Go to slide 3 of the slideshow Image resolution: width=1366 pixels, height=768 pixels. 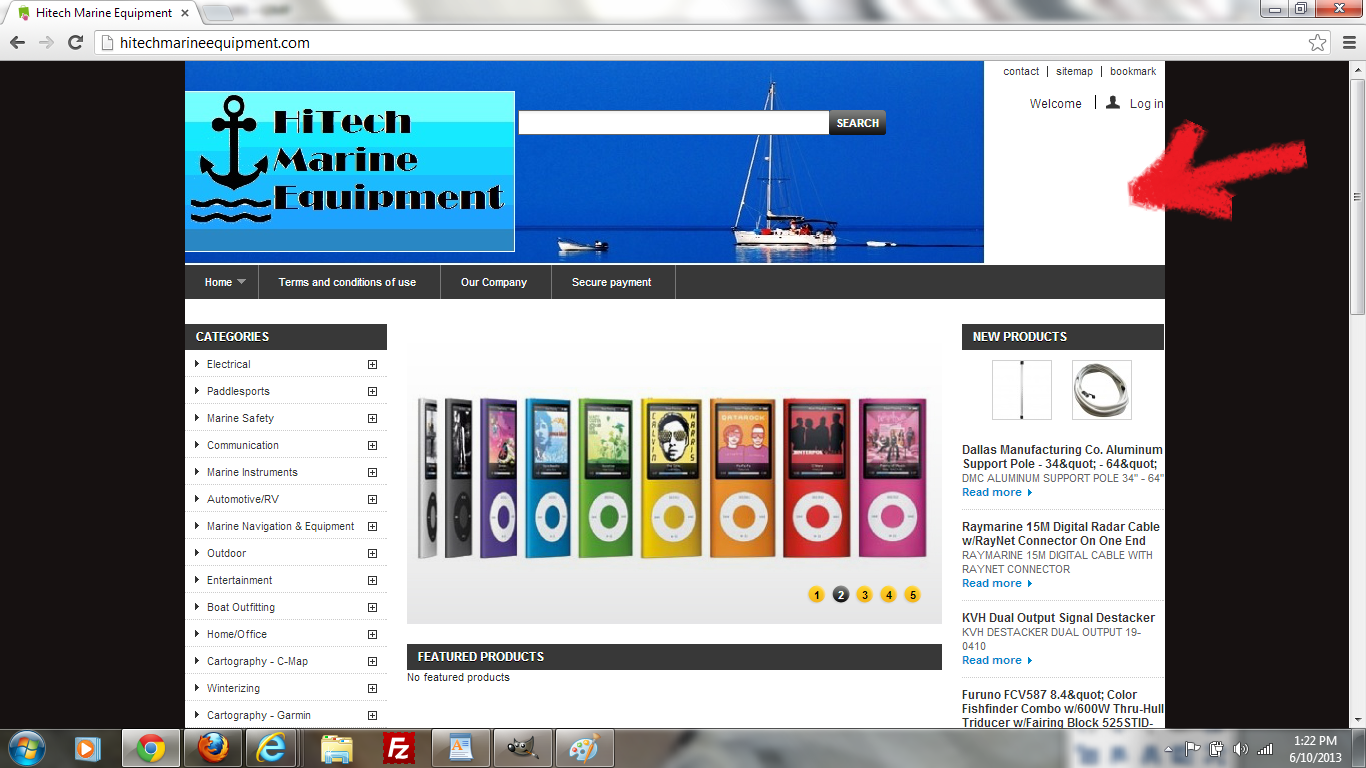tap(864, 595)
